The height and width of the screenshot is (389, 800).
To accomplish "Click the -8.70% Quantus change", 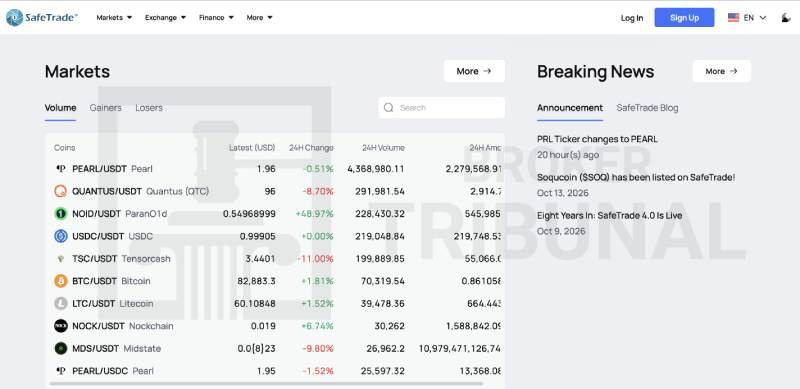I will [x=318, y=191].
